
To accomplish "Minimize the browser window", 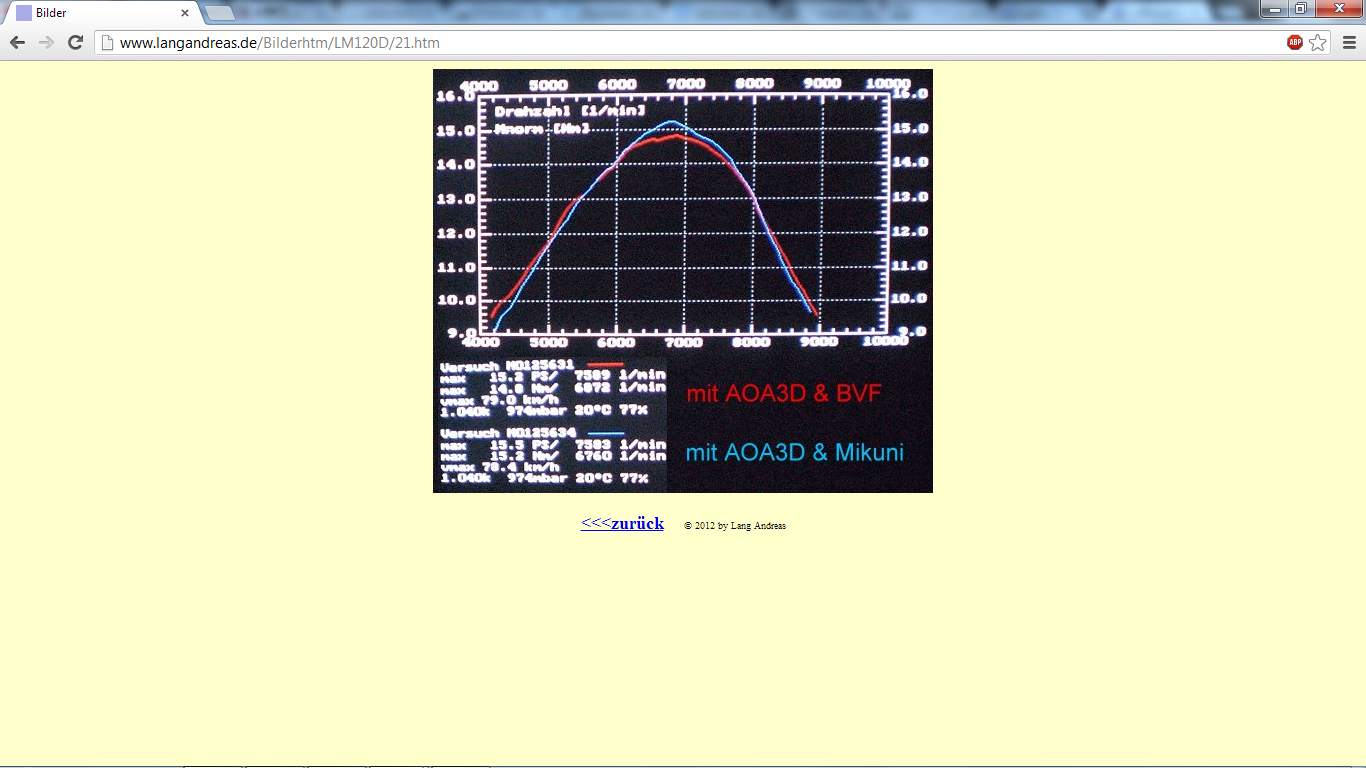I will [x=1274, y=9].
